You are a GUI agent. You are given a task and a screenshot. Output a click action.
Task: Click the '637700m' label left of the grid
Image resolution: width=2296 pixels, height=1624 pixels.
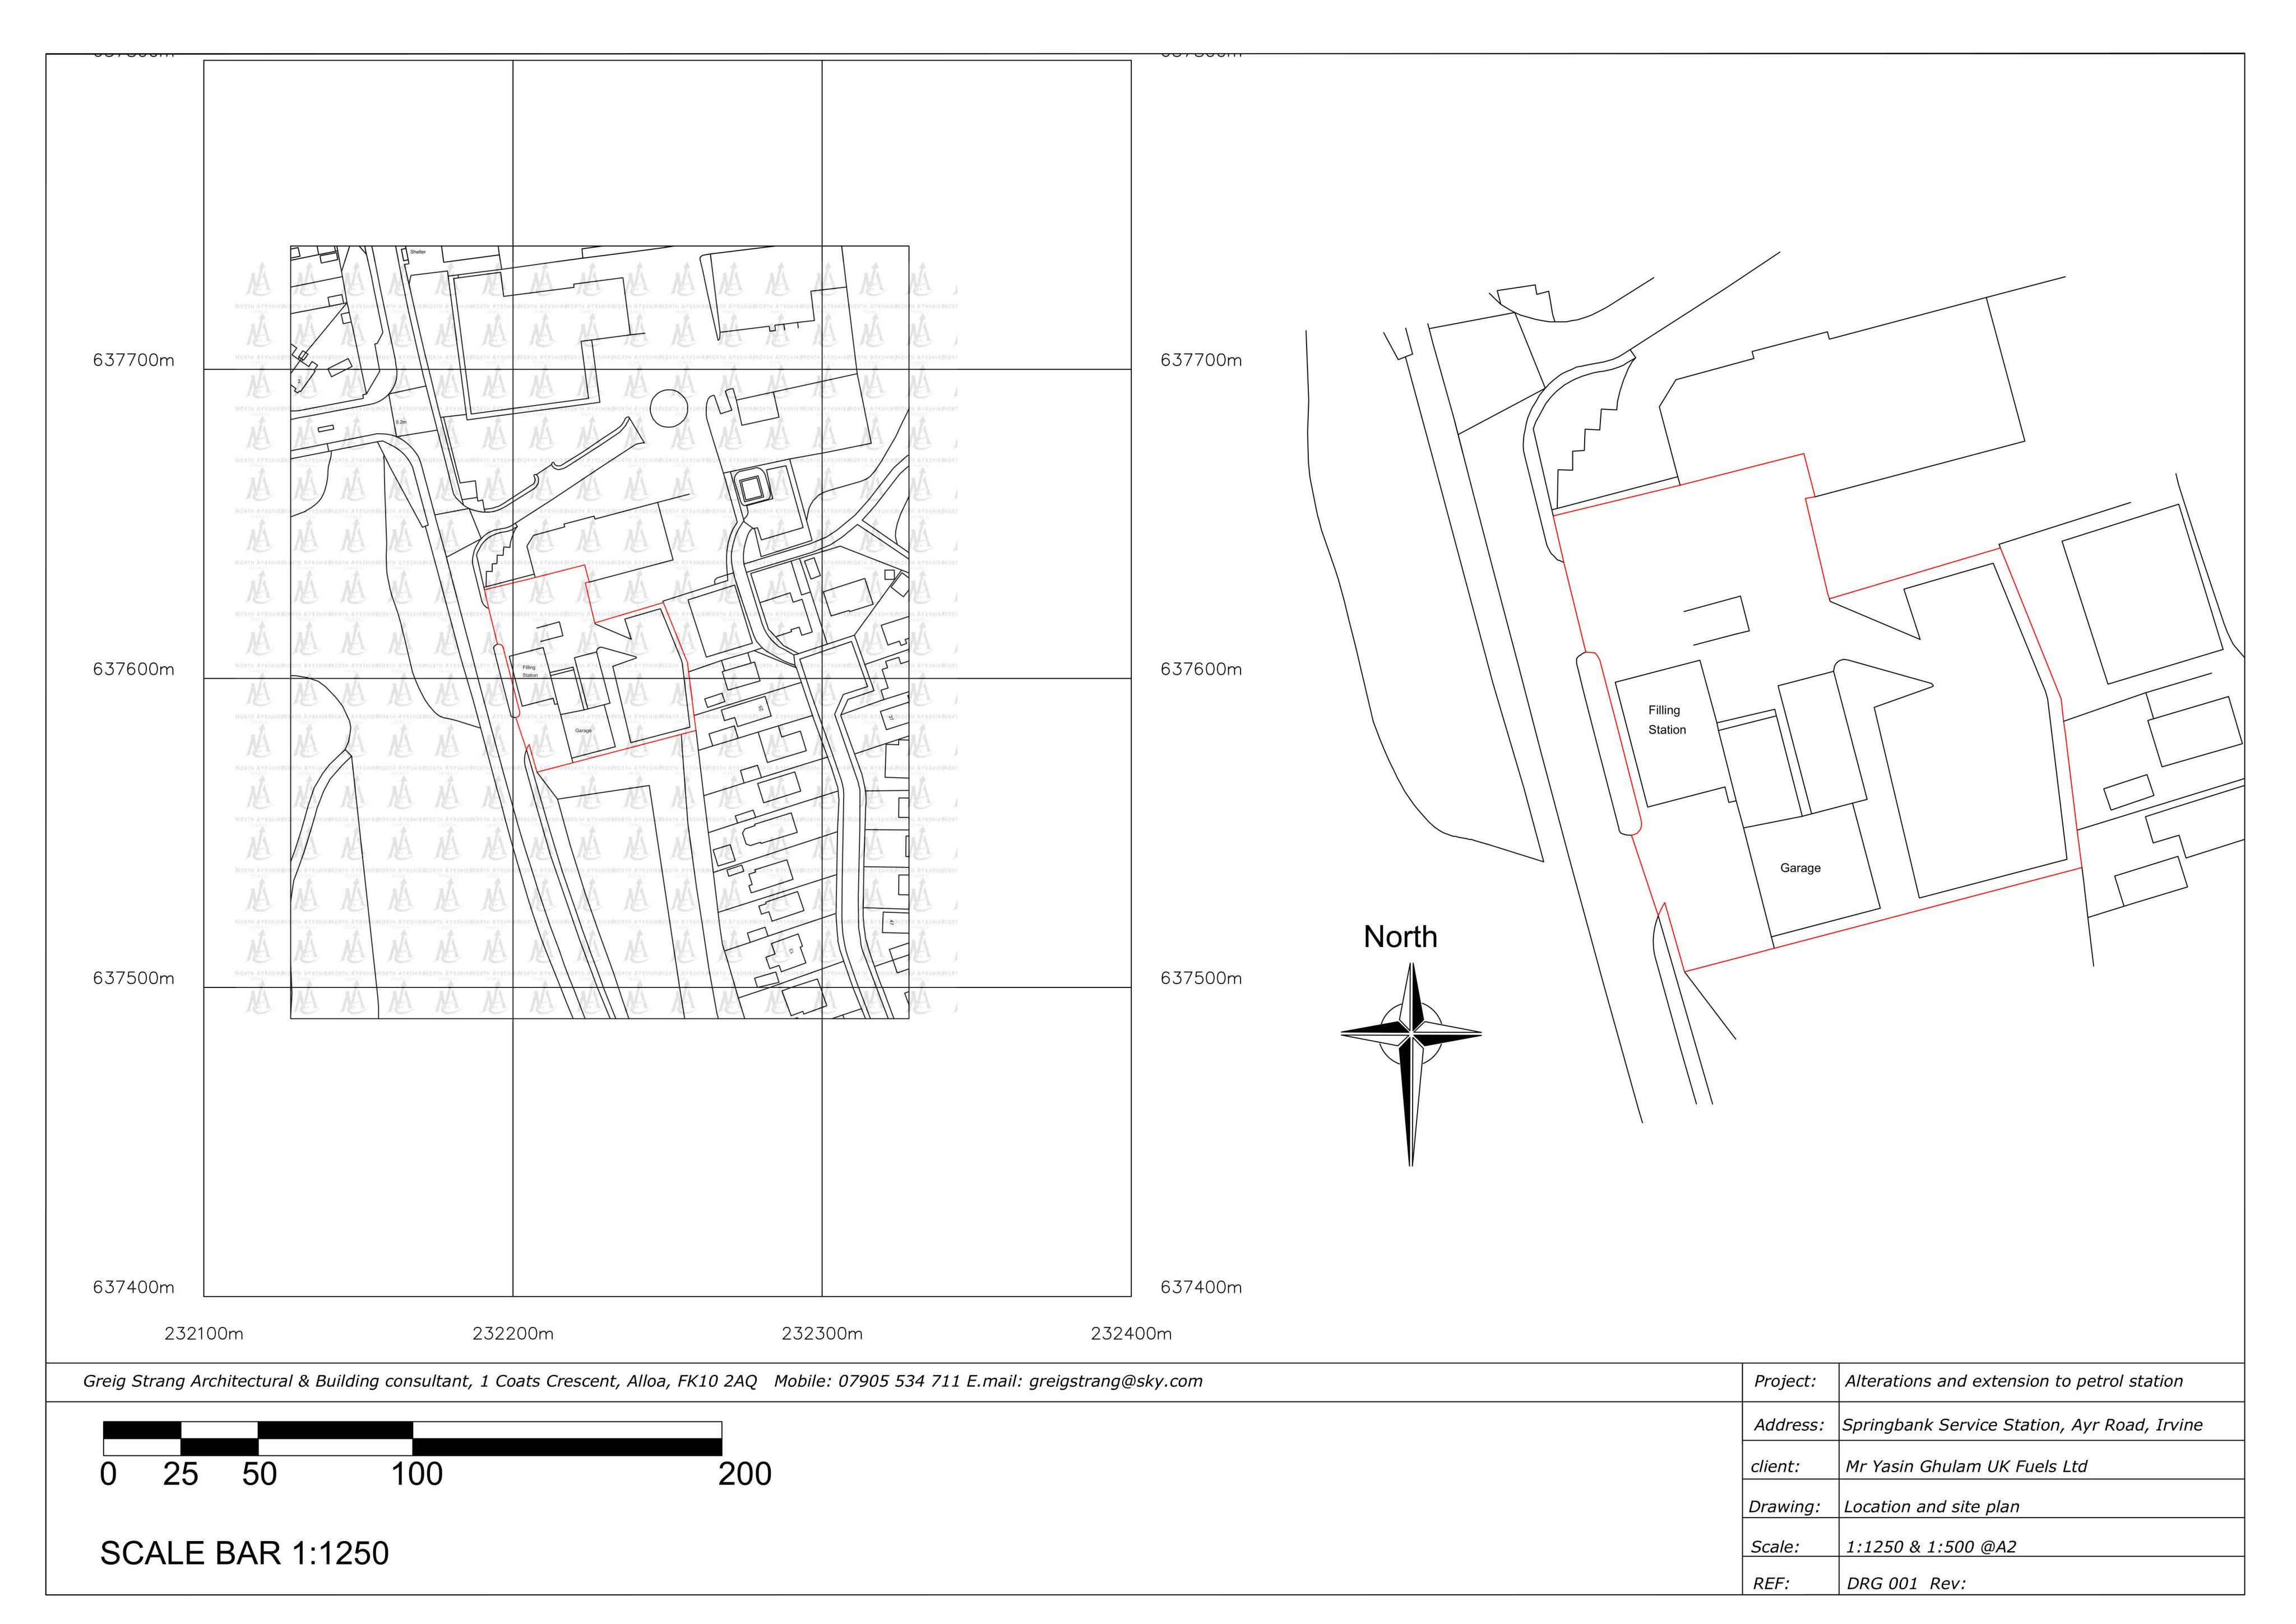click(133, 360)
